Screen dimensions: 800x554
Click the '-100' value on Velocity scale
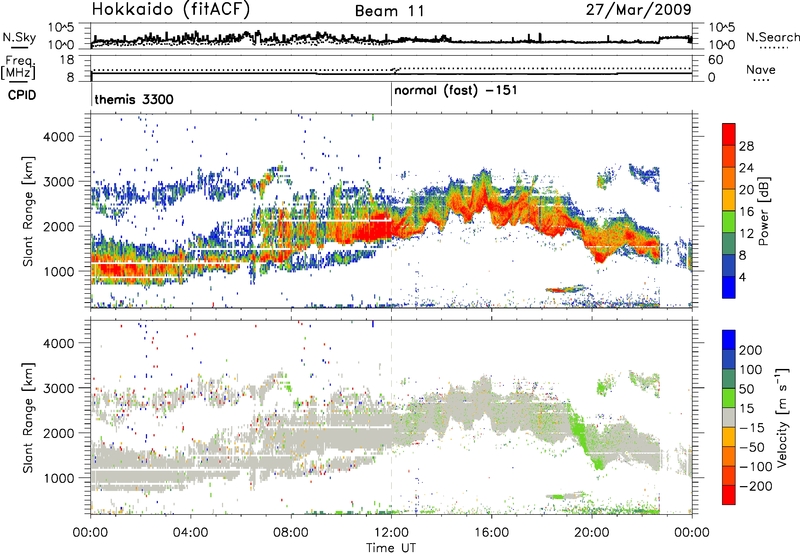pos(756,467)
